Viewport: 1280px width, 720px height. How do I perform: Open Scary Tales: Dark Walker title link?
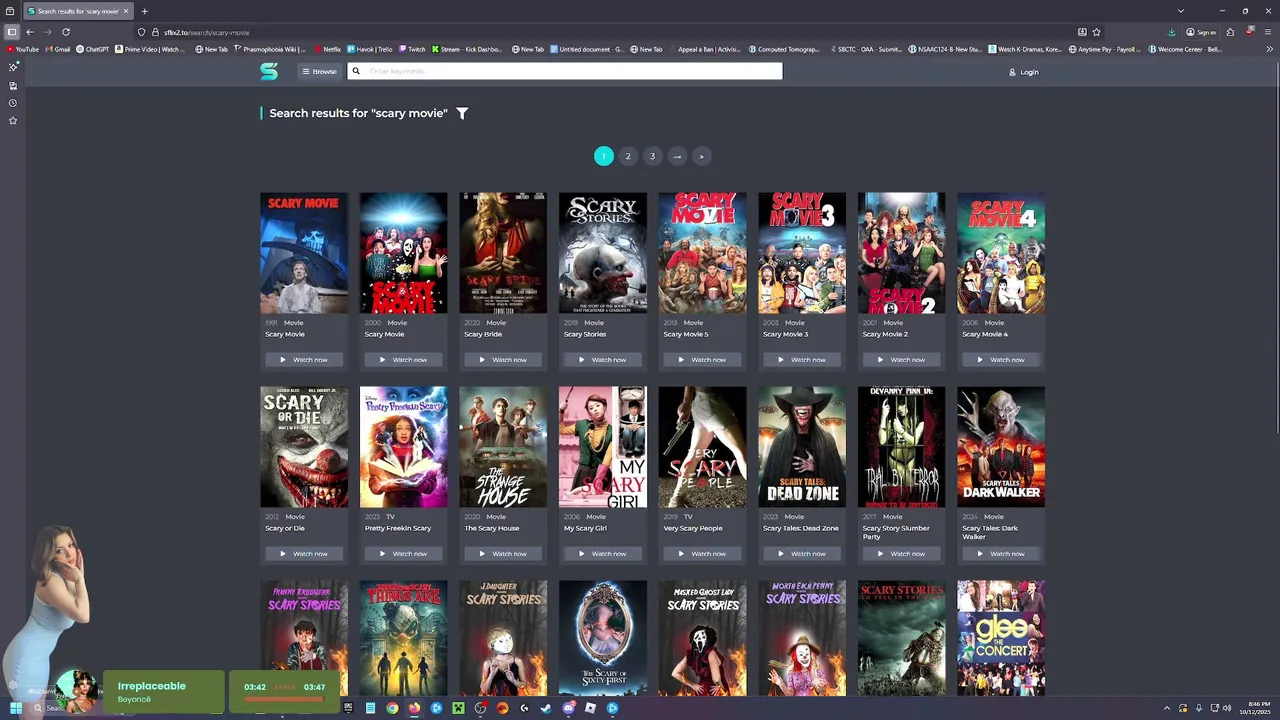[990, 532]
